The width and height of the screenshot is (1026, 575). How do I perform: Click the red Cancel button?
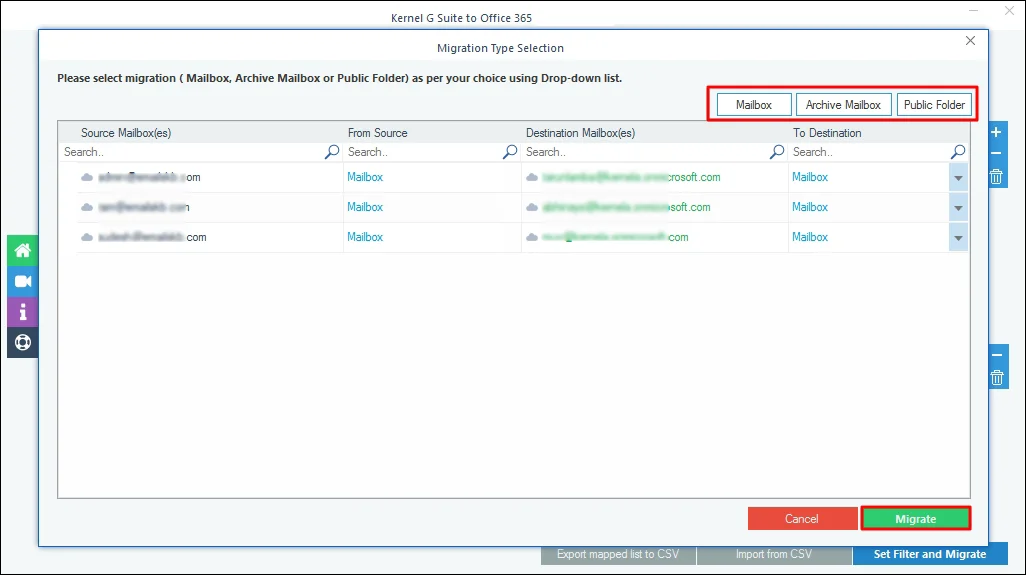coord(802,519)
